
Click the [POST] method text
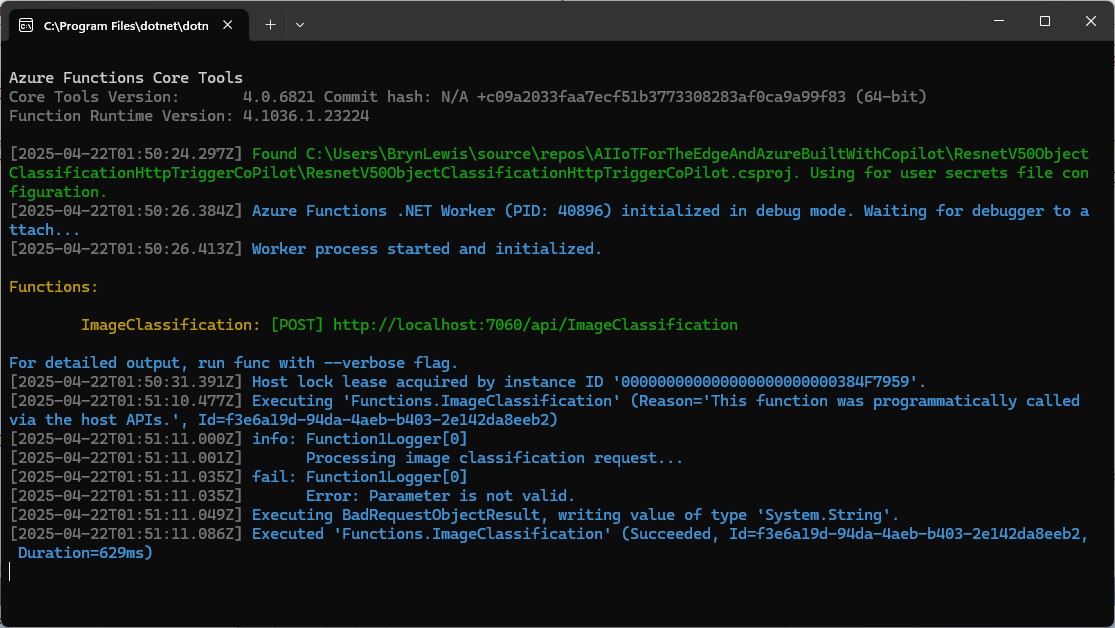point(297,325)
